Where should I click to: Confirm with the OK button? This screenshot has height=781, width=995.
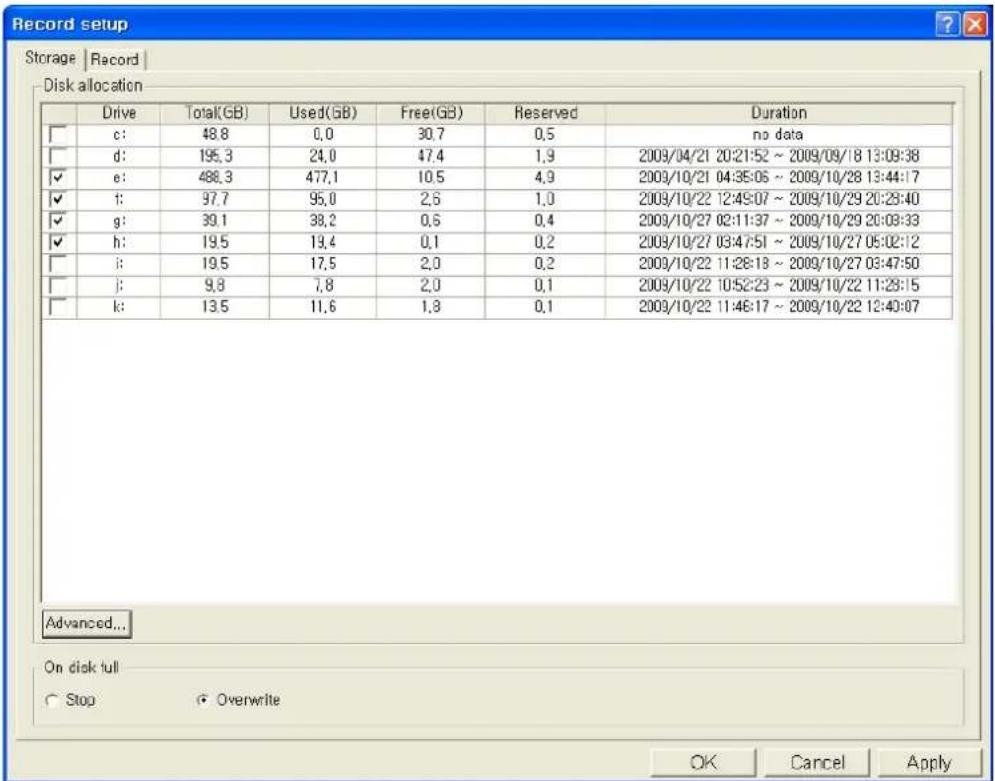point(703,762)
